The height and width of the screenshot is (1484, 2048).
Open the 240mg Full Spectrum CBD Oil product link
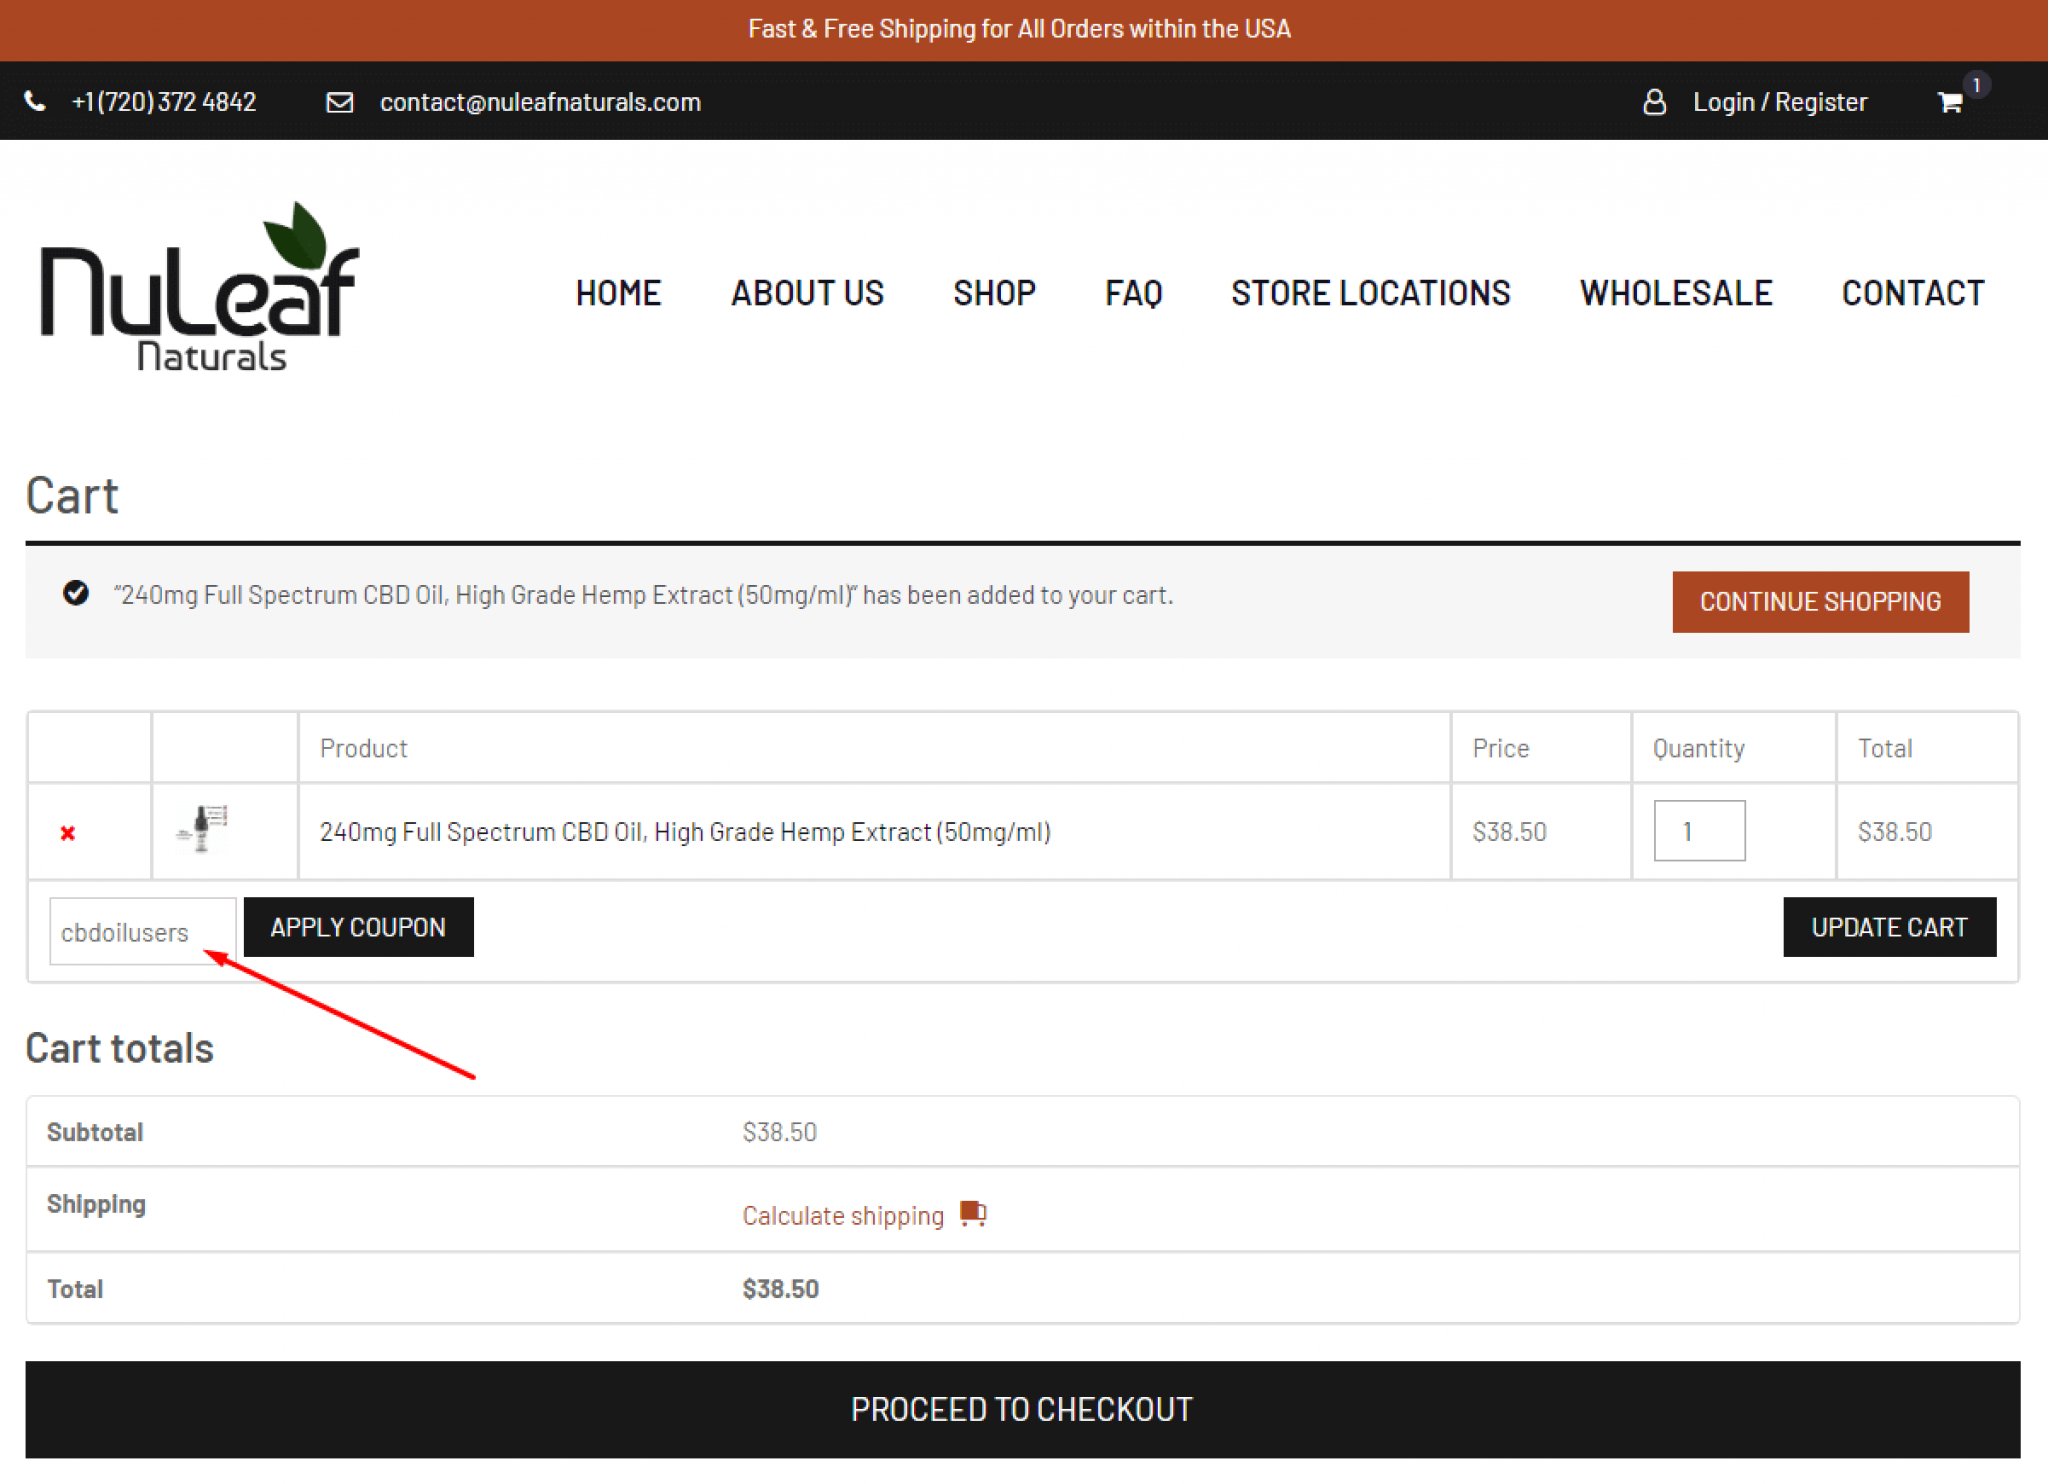click(x=685, y=831)
